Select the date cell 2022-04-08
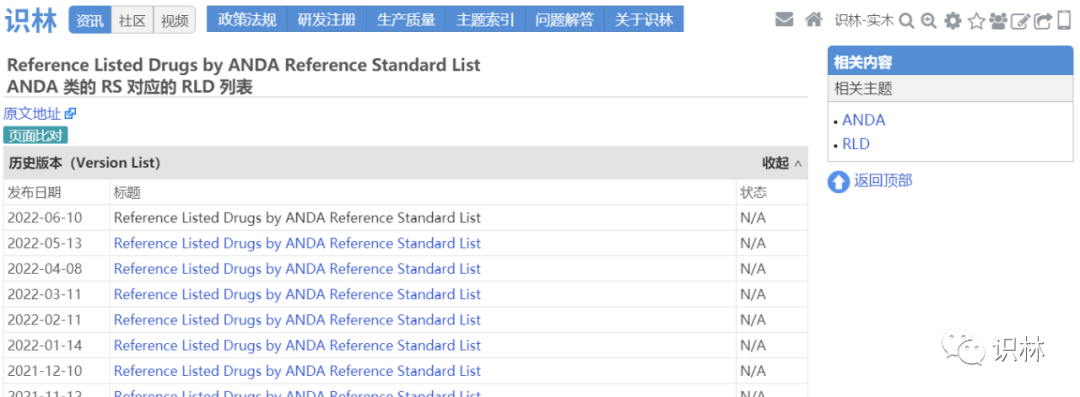The height and width of the screenshot is (397, 1080). 44,269
